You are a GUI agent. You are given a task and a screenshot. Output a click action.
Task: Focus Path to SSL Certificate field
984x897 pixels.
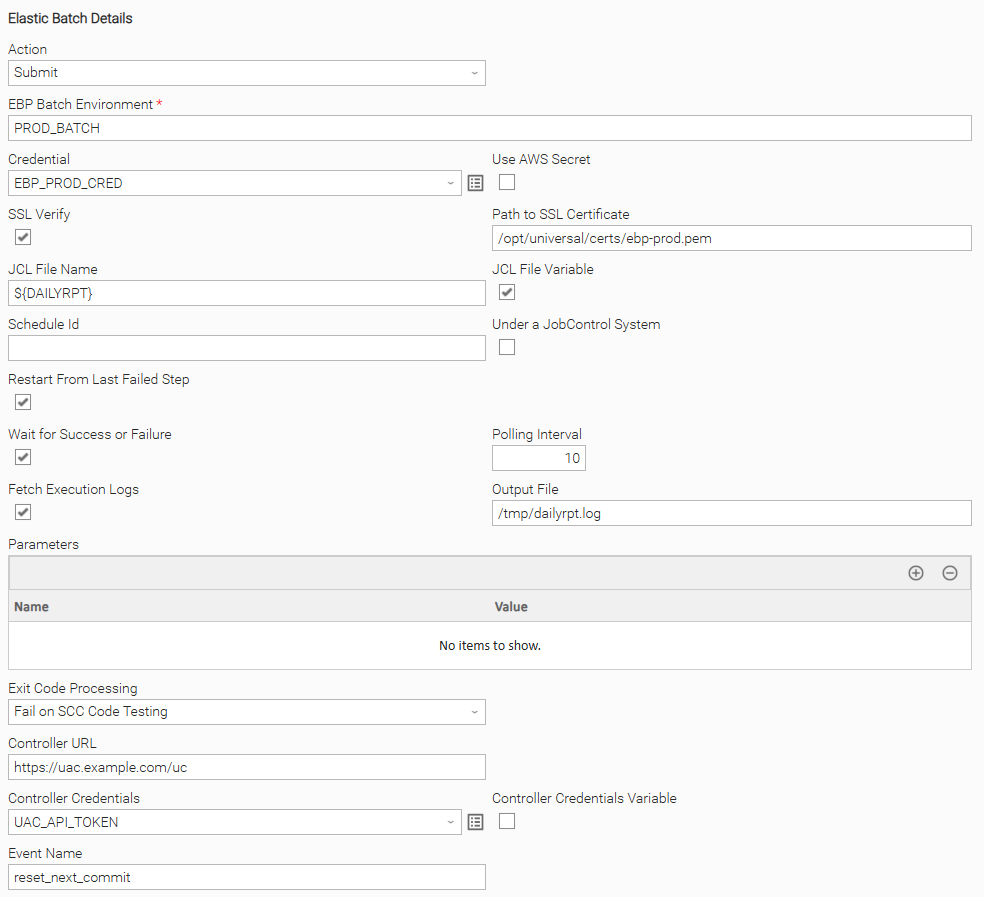tap(732, 239)
